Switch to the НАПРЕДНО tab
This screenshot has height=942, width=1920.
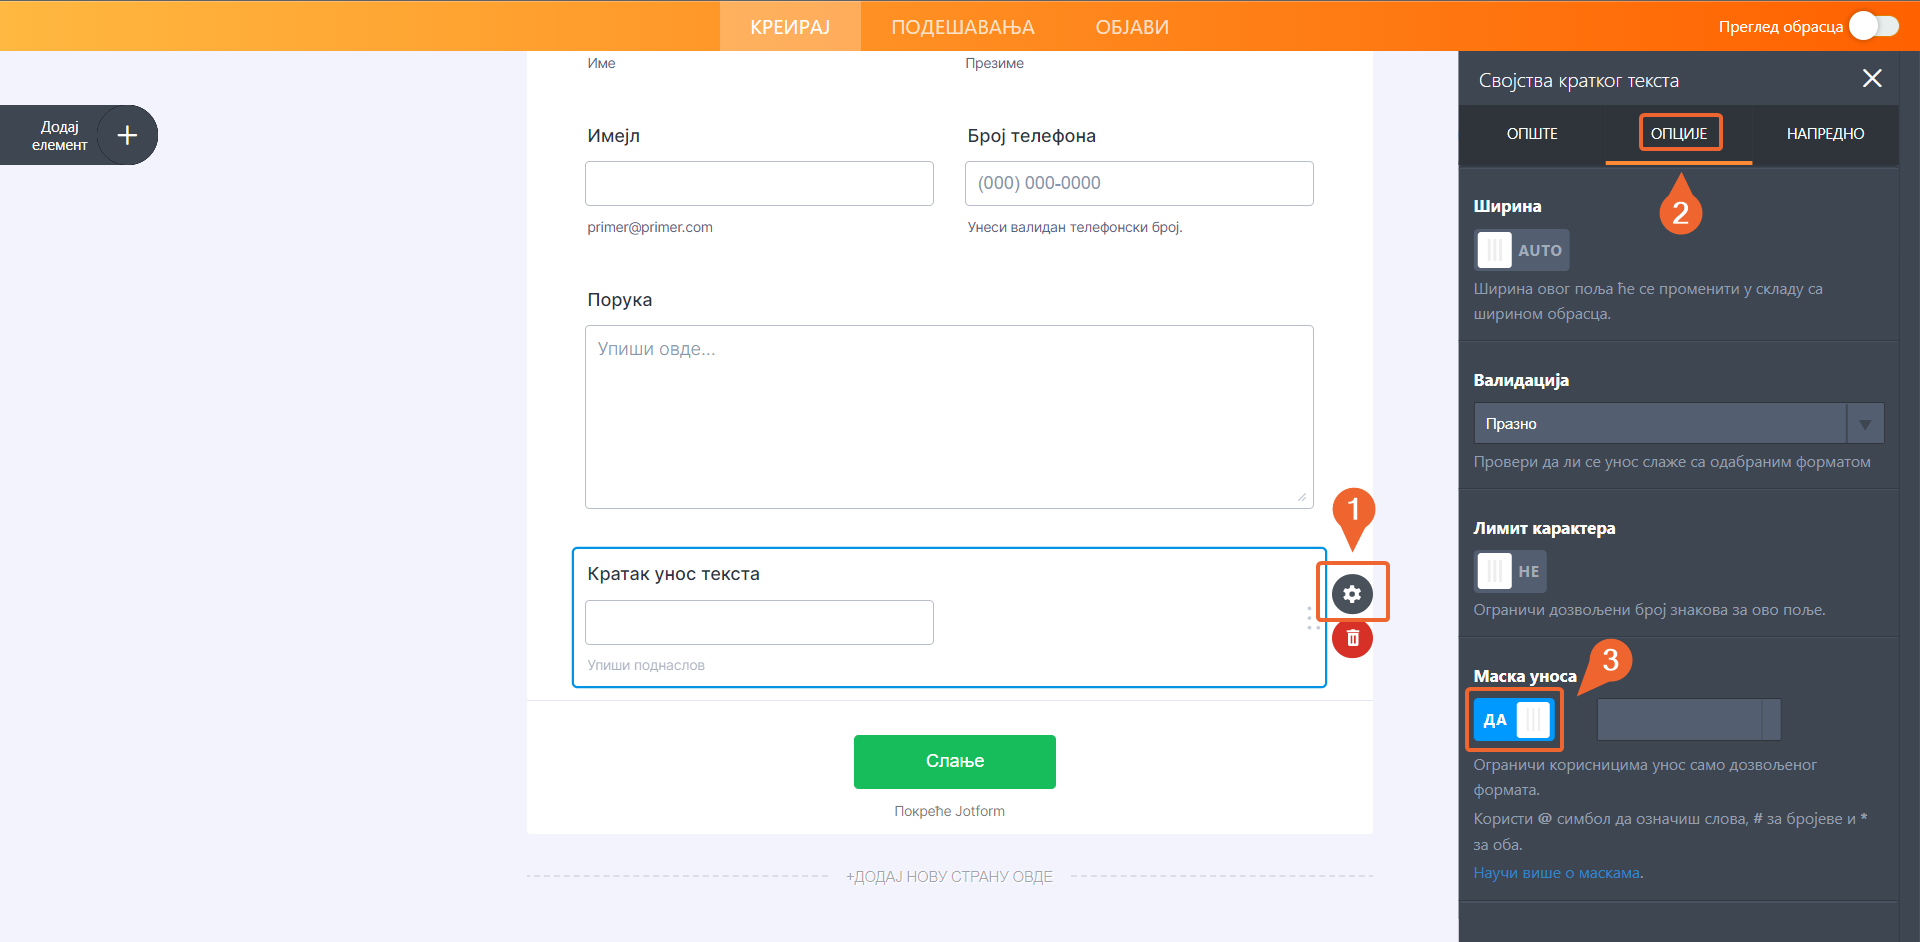point(1825,134)
